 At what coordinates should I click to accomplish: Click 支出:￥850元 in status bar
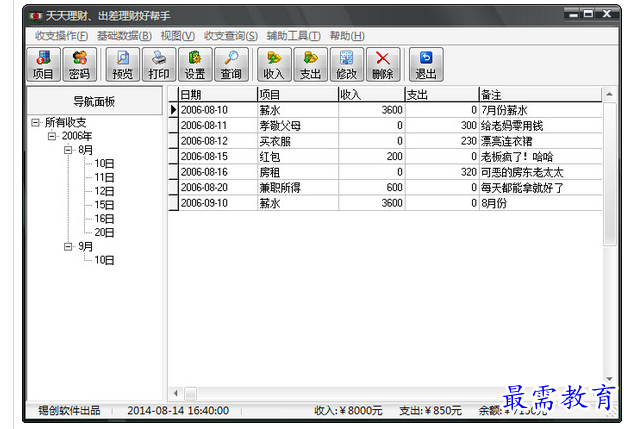tap(431, 410)
